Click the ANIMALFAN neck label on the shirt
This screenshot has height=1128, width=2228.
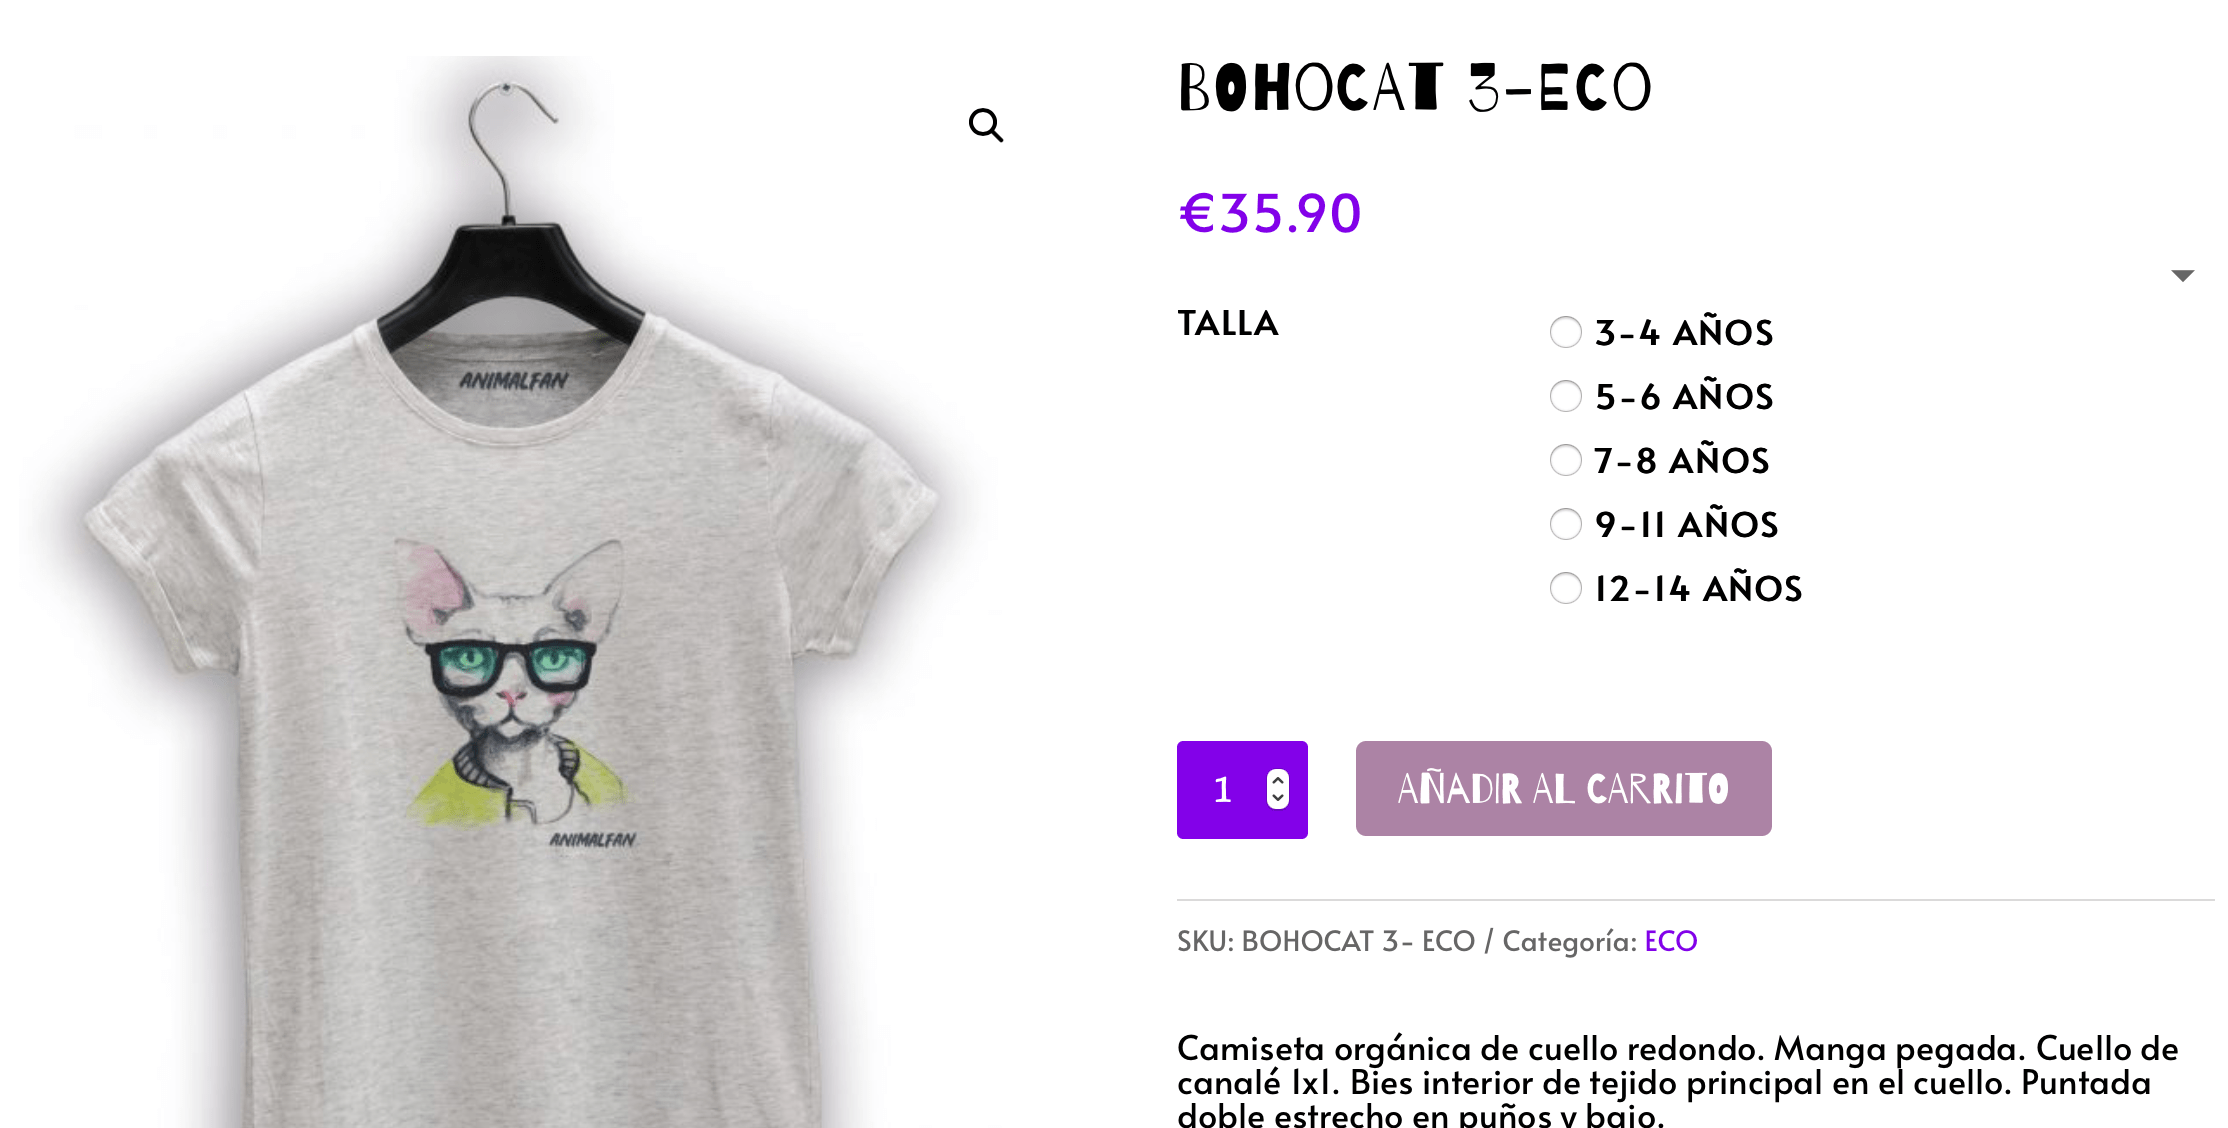coord(513,381)
